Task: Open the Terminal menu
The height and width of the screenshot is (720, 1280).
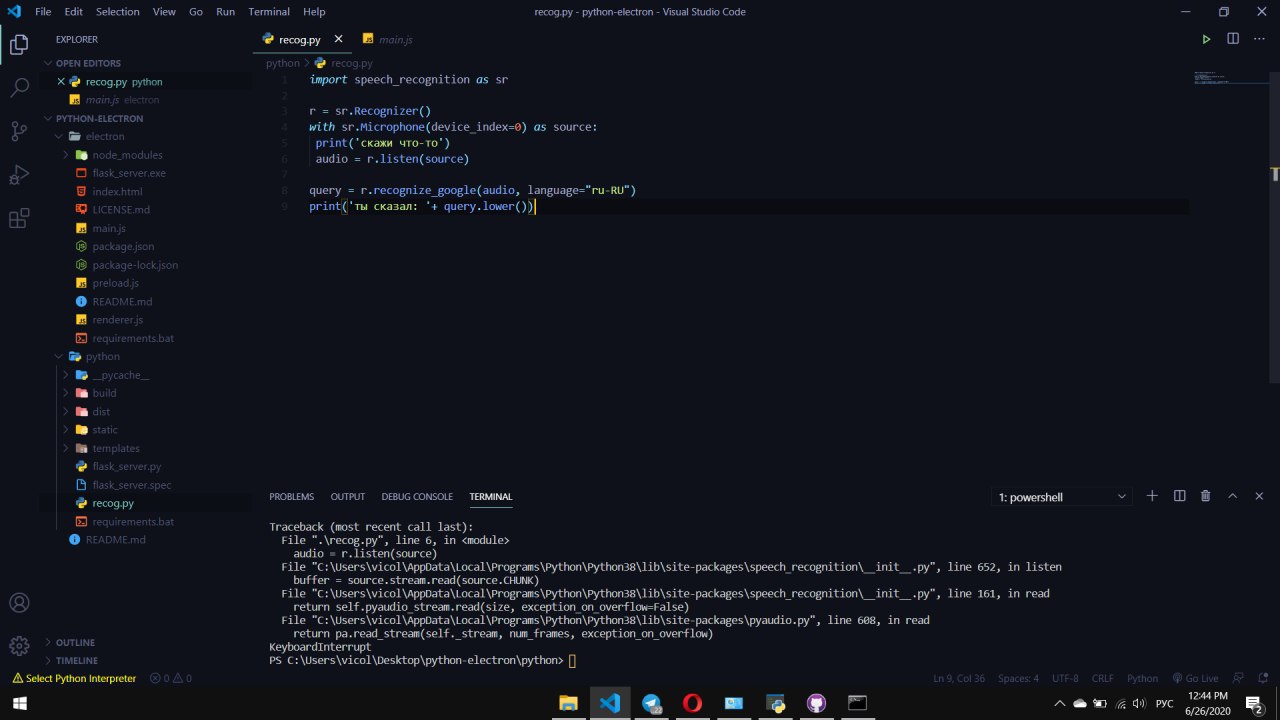Action: (269, 12)
